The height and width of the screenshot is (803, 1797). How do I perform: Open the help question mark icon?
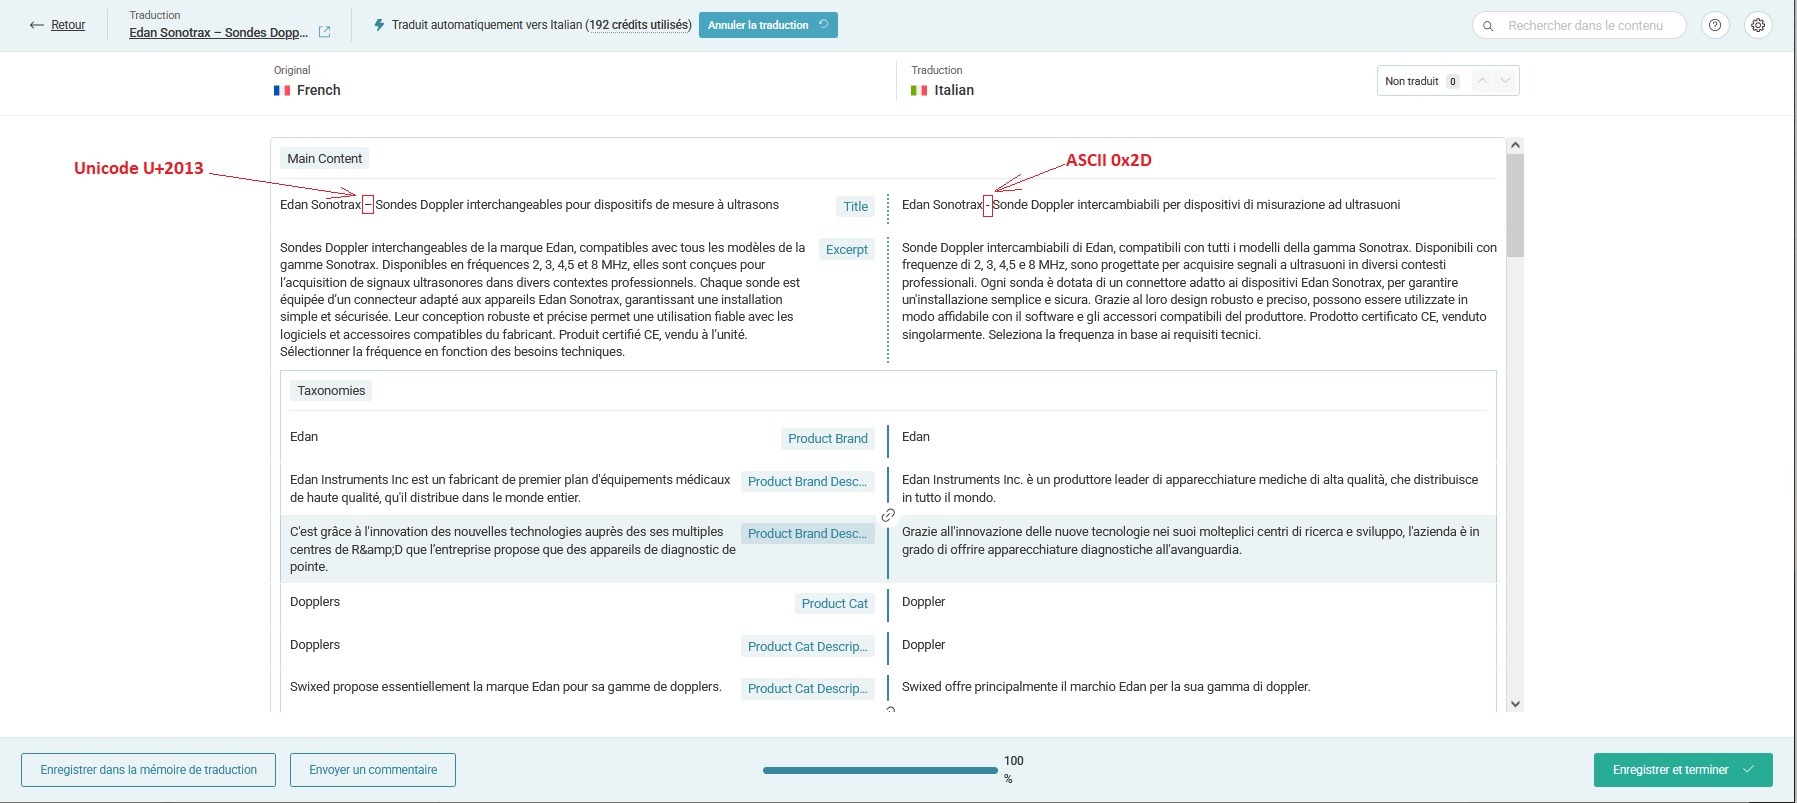pyautogui.click(x=1715, y=25)
